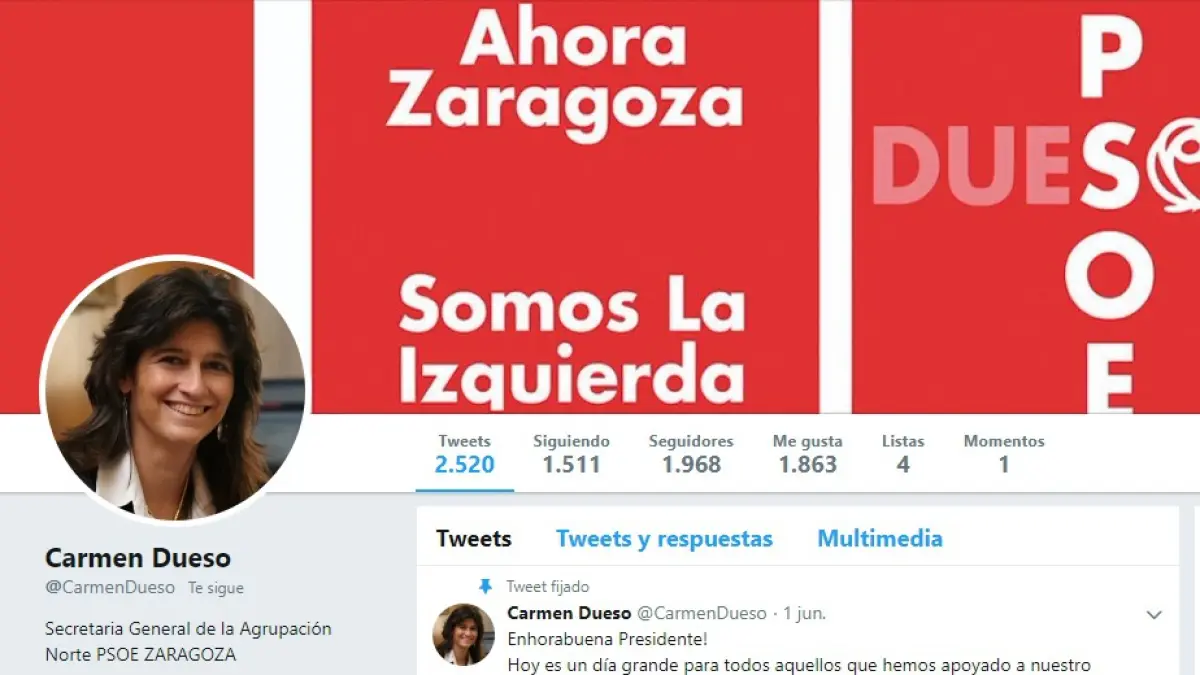1200x675 pixels.
Task: View the Siguiendo list of 1.511
Action: click(x=571, y=454)
